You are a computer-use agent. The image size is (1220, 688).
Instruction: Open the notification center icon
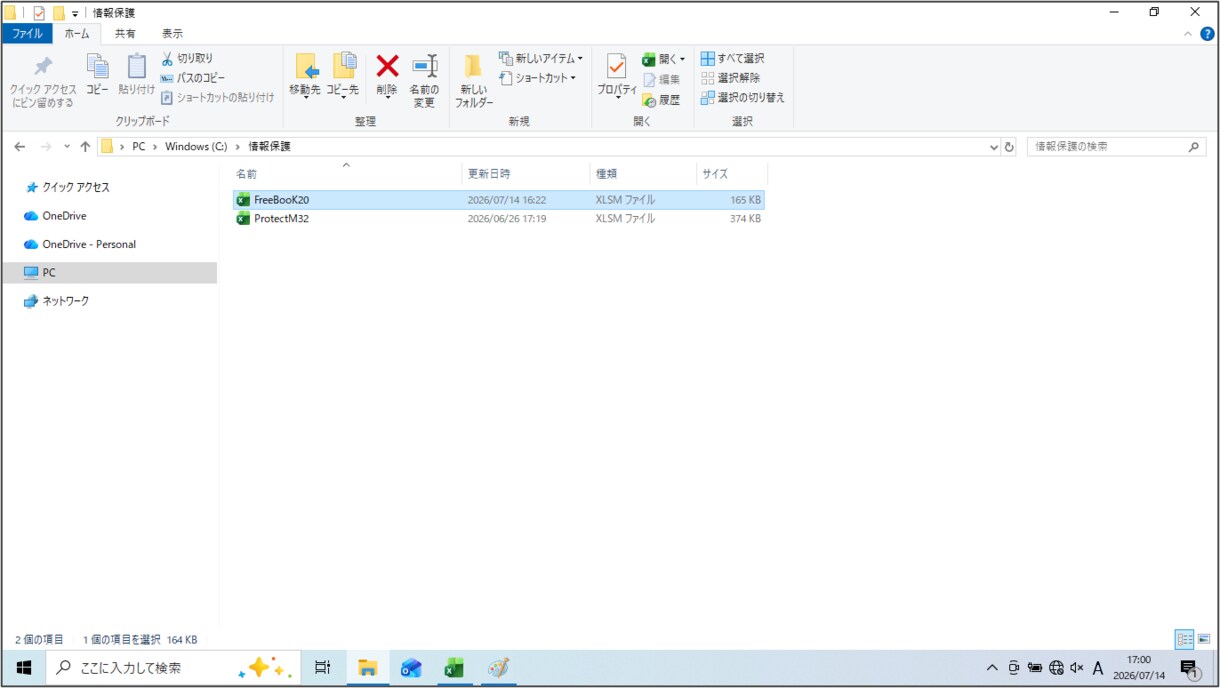1189,668
